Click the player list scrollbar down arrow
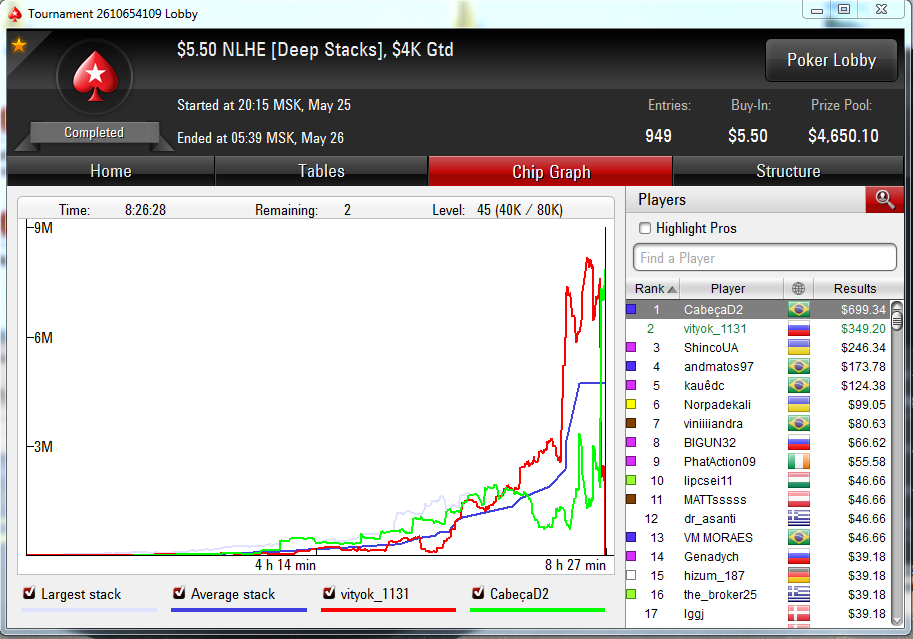 coord(897,621)
